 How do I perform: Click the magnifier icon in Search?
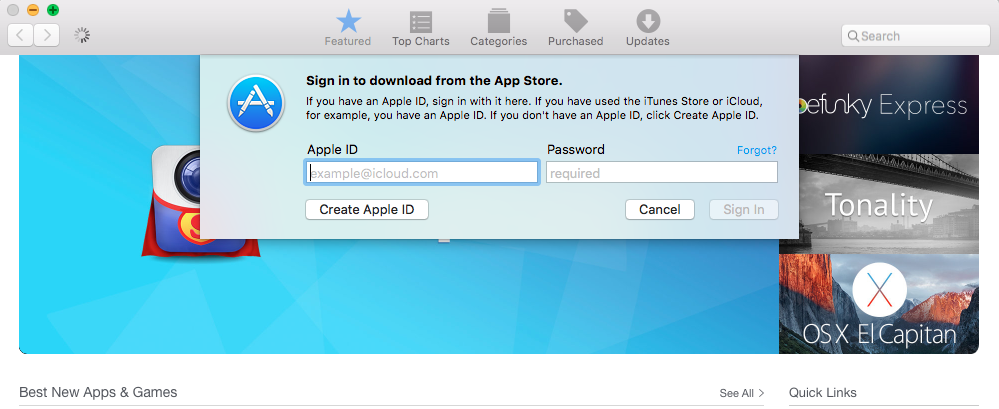tap(853, 36)
